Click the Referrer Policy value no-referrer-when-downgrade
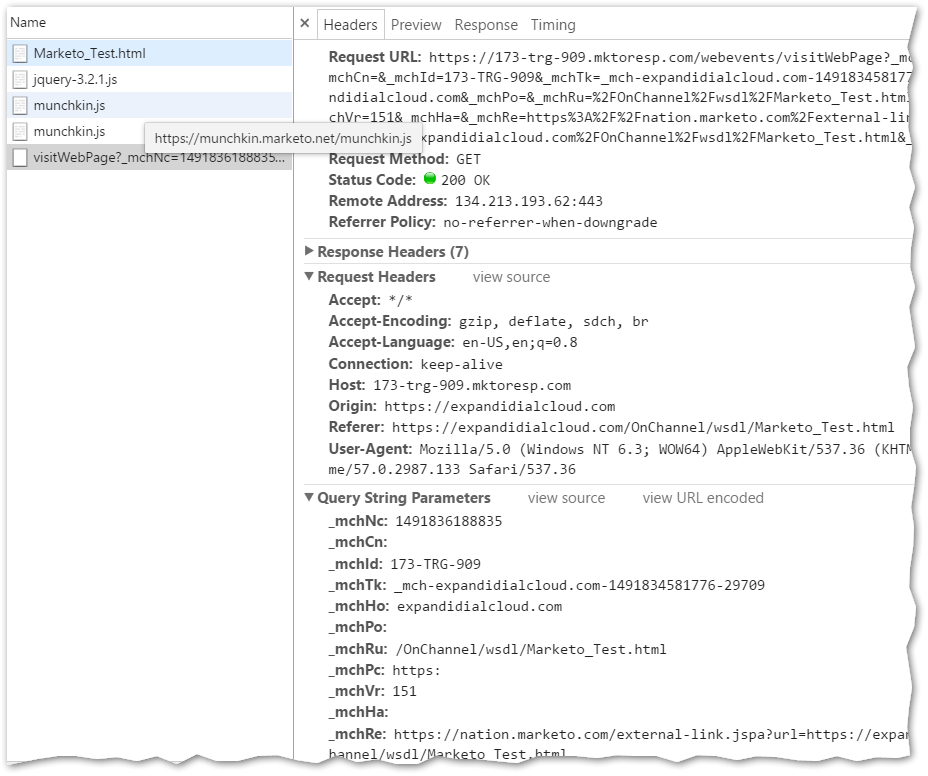928x776 pixels. click(x=550, y=223)
